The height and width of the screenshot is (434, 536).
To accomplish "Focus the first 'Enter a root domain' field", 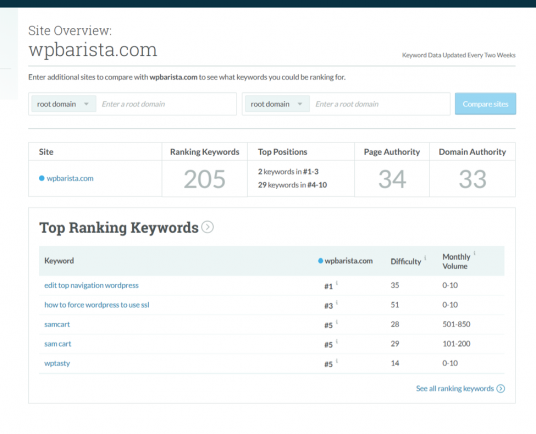I will click(x=166, y=104).
